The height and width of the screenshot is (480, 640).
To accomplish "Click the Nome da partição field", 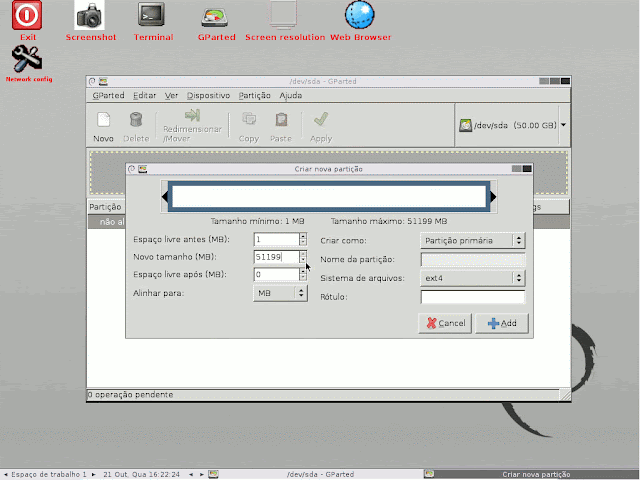I will tap(473, 259).
